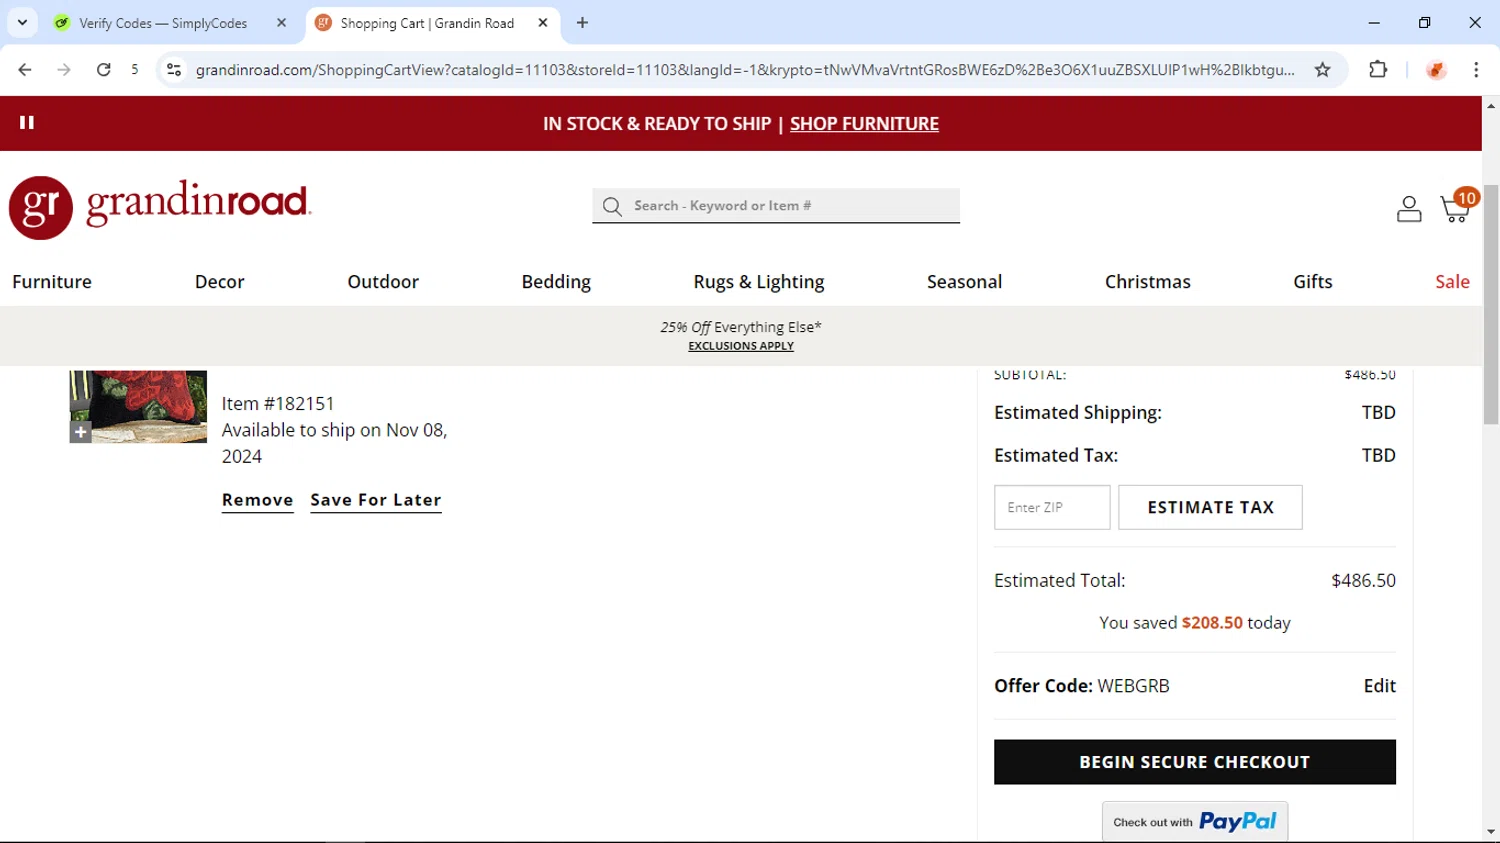Viewport: 1500px width, 843px height.
Task: Click the browser address bar URL
Action: tap(745, 70)
